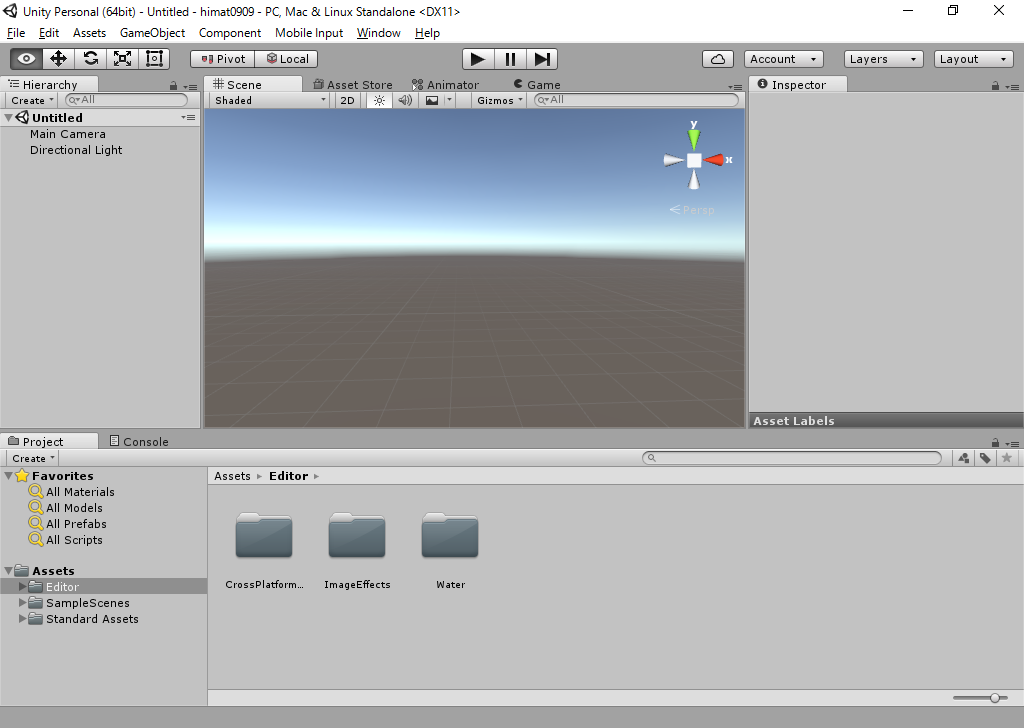Select All Scripts favorite
This screenshot has height=728, width=1024.
click(x=66, y=539)
